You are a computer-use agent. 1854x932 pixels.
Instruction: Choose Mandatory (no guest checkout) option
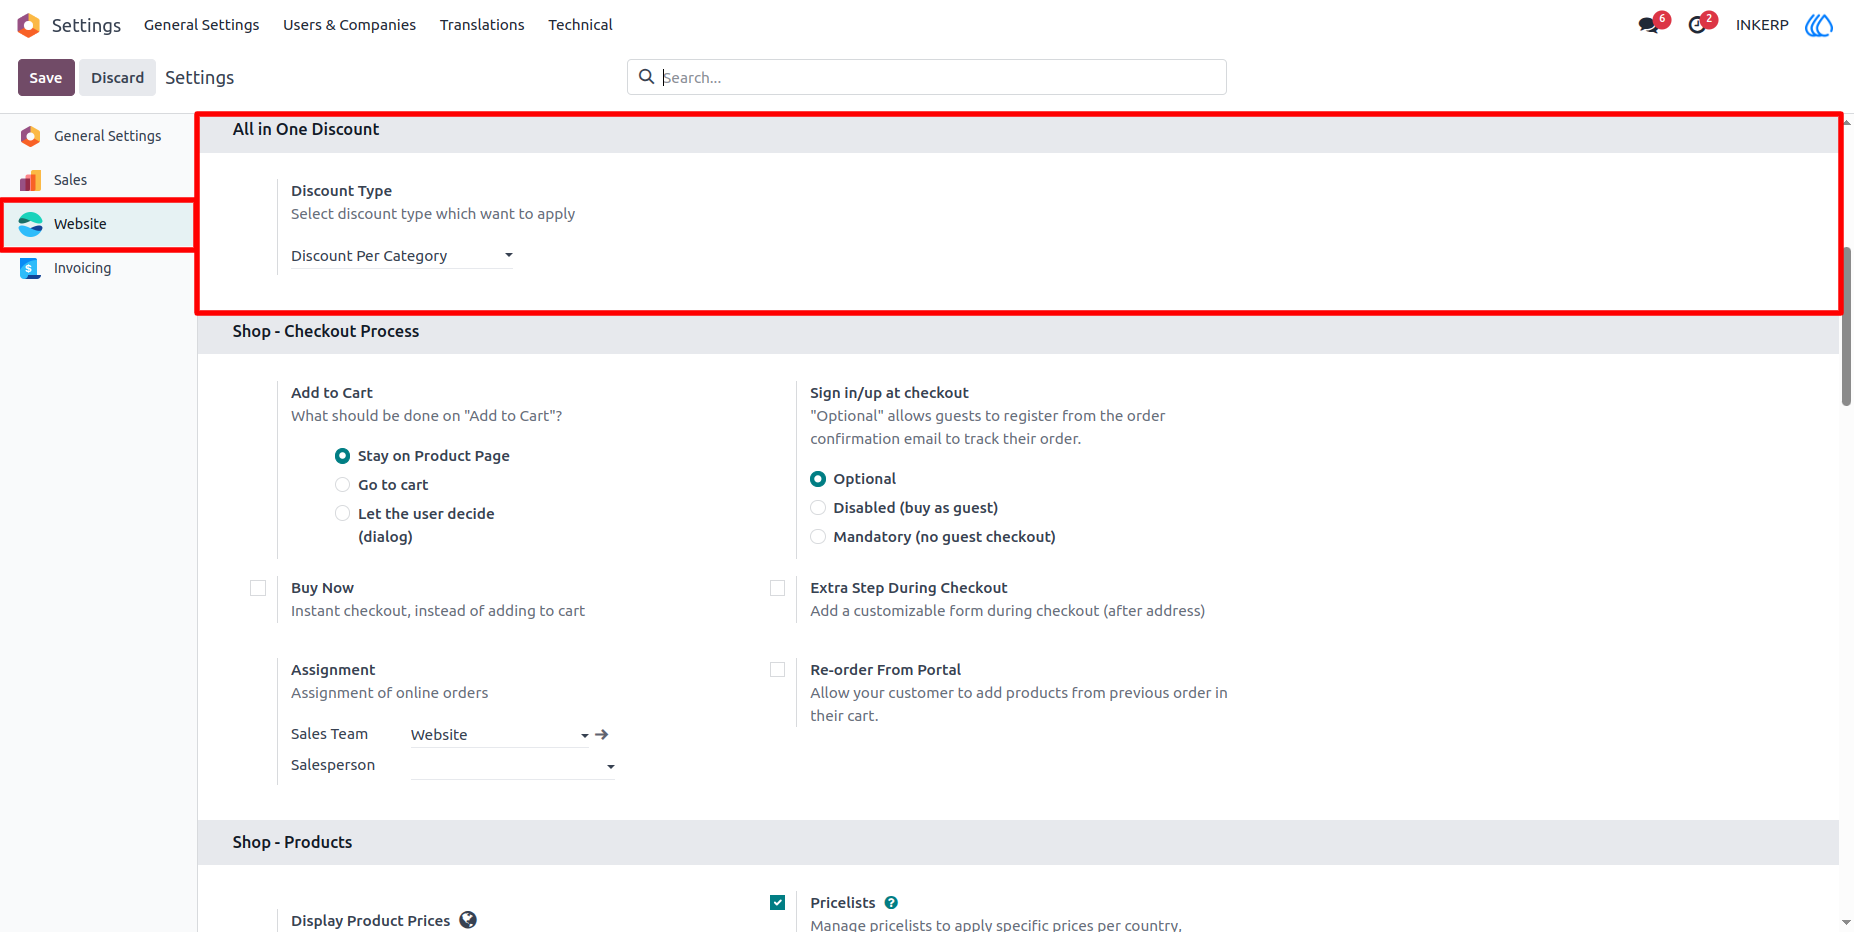point(818,537)
